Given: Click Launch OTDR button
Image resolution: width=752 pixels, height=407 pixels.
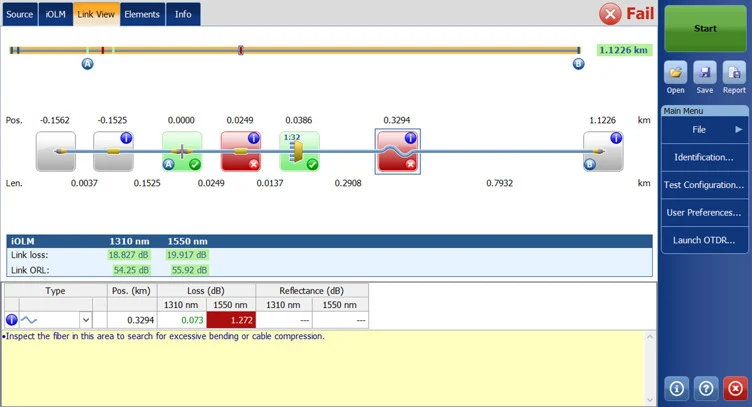Looking at the screenshot, I should [704, 240].
